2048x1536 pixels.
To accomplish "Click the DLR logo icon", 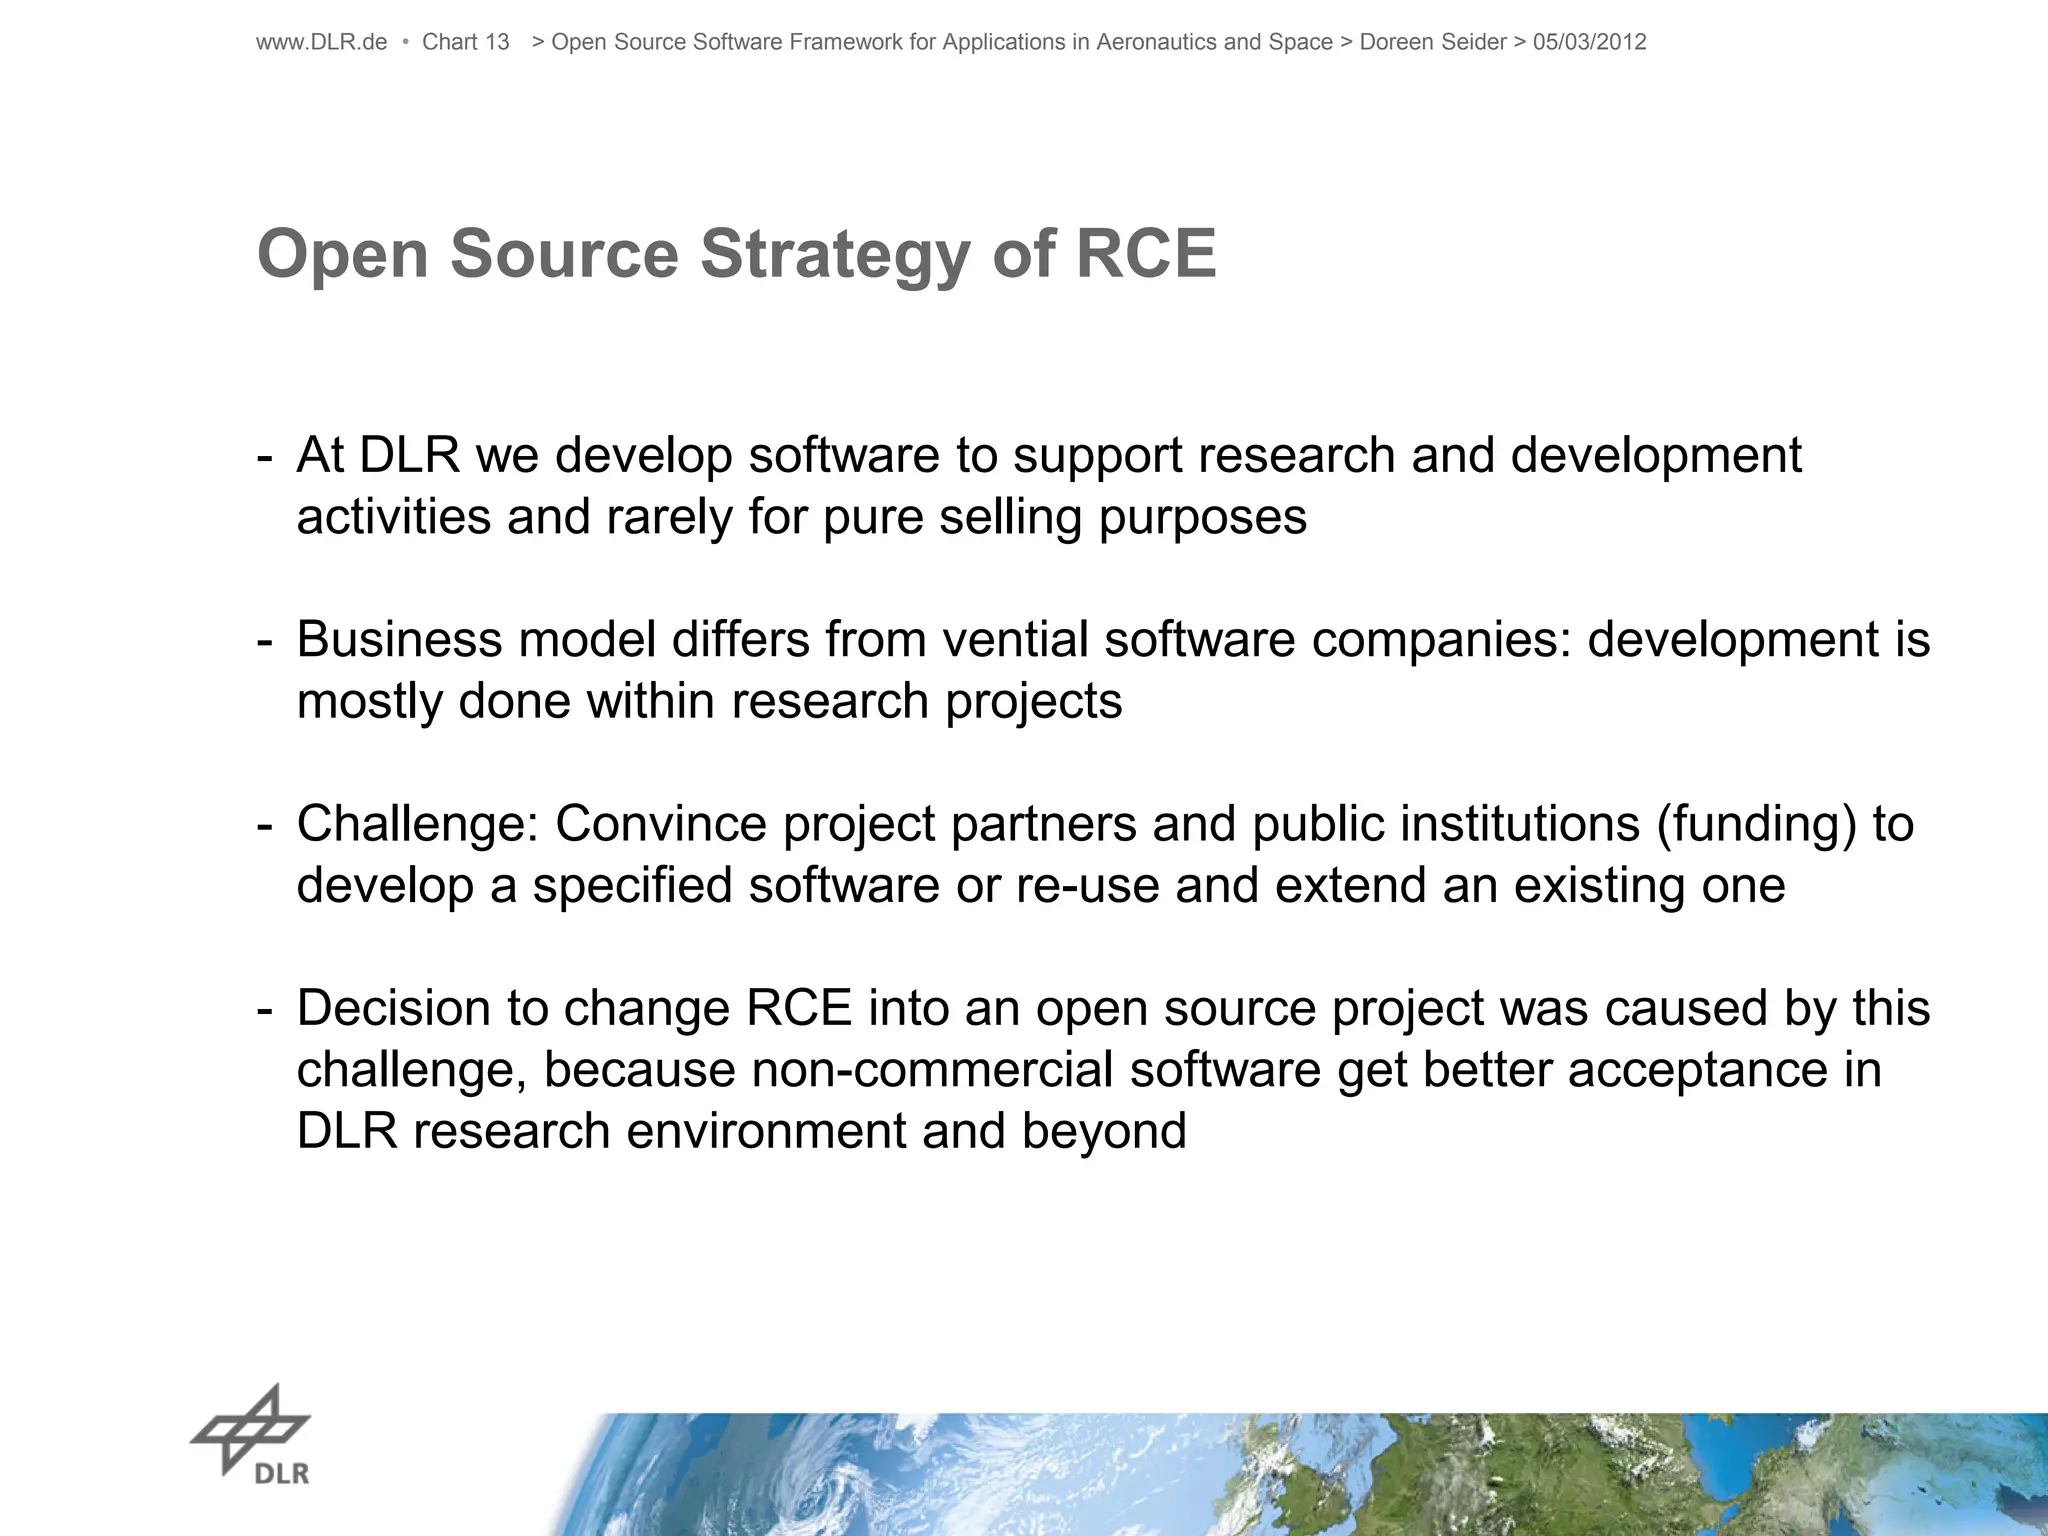I will 250,1435.
